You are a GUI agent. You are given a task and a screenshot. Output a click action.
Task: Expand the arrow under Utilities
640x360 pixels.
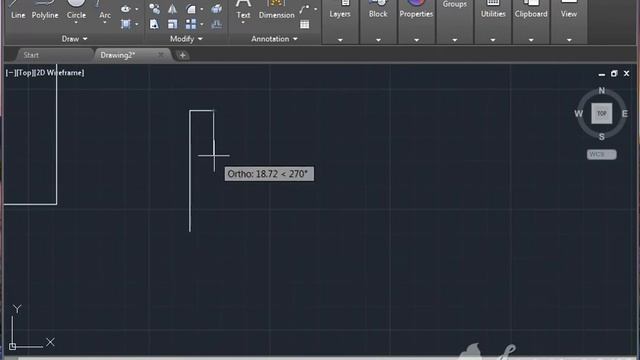[x=493, y=40]
